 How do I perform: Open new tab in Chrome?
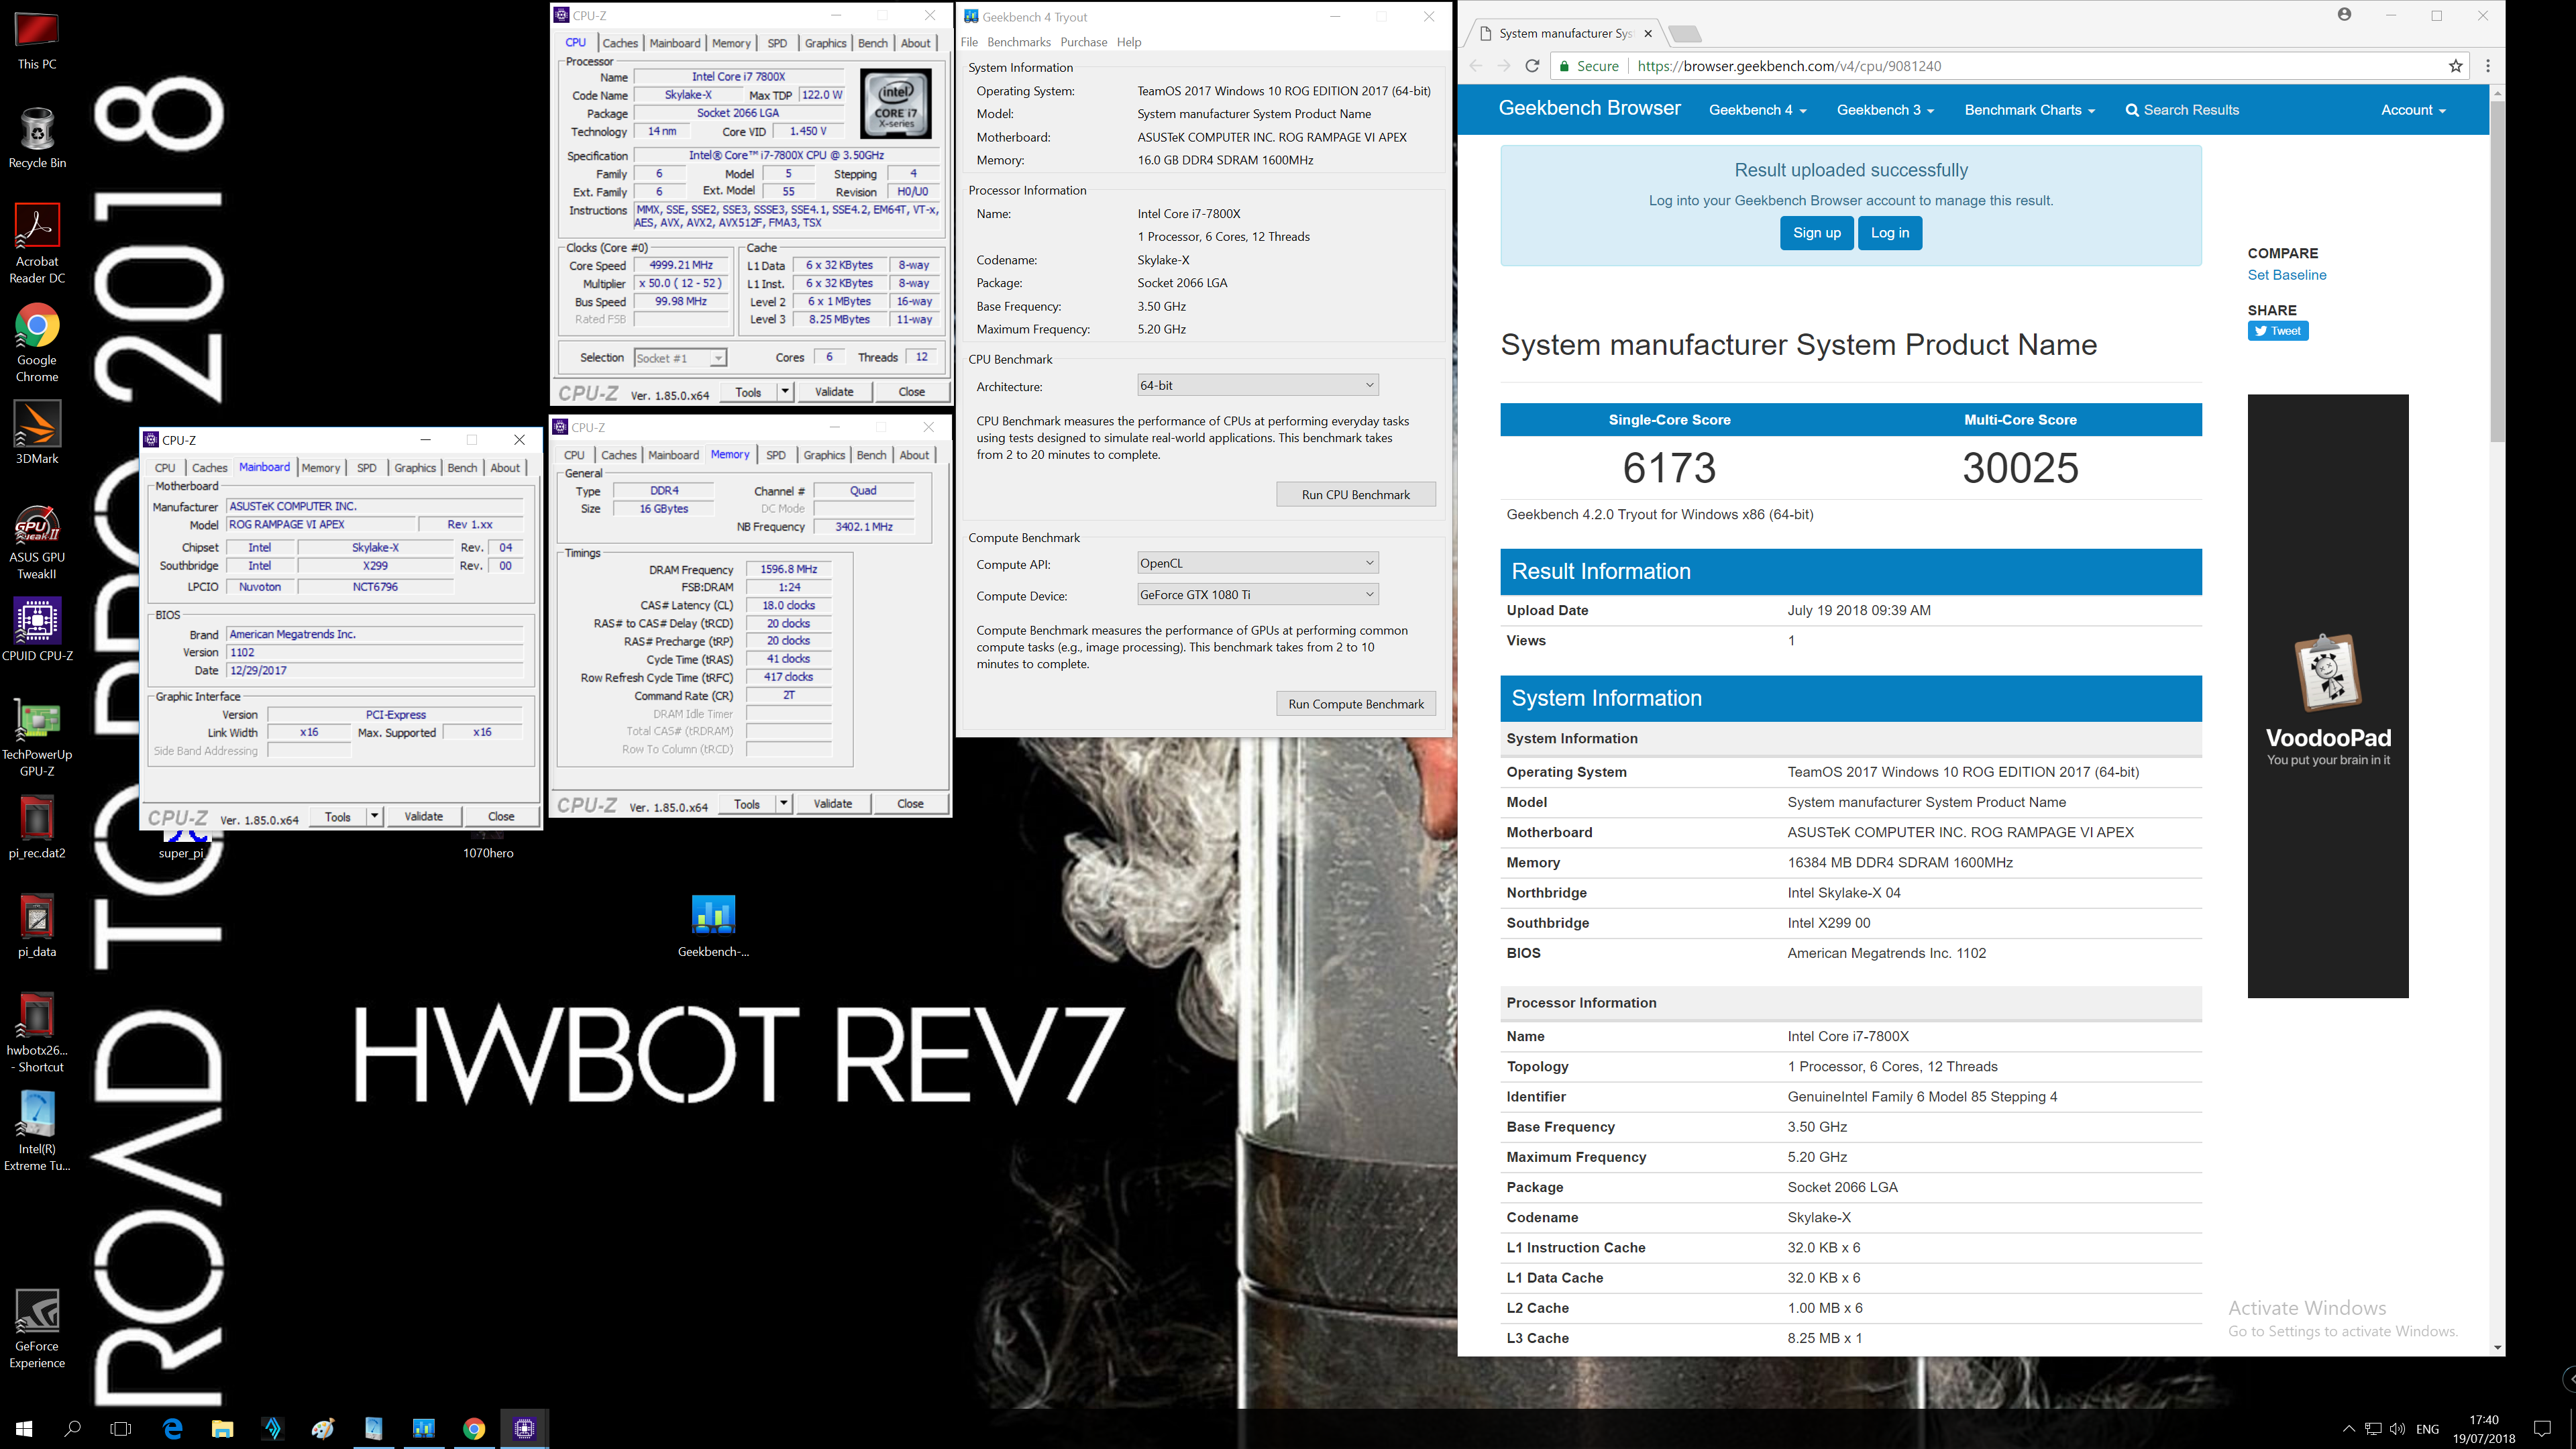point(1686,34)
